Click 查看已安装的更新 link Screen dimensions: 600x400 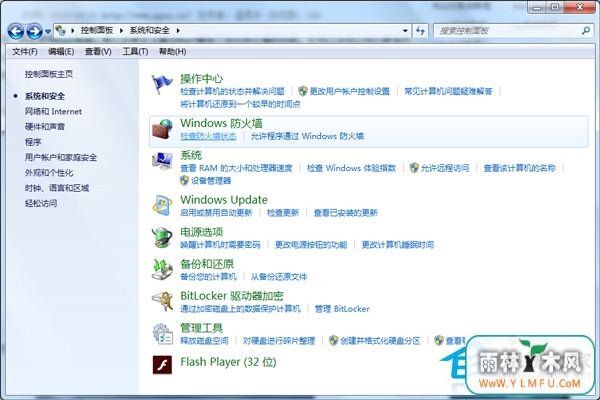click(x=346, y=212)
